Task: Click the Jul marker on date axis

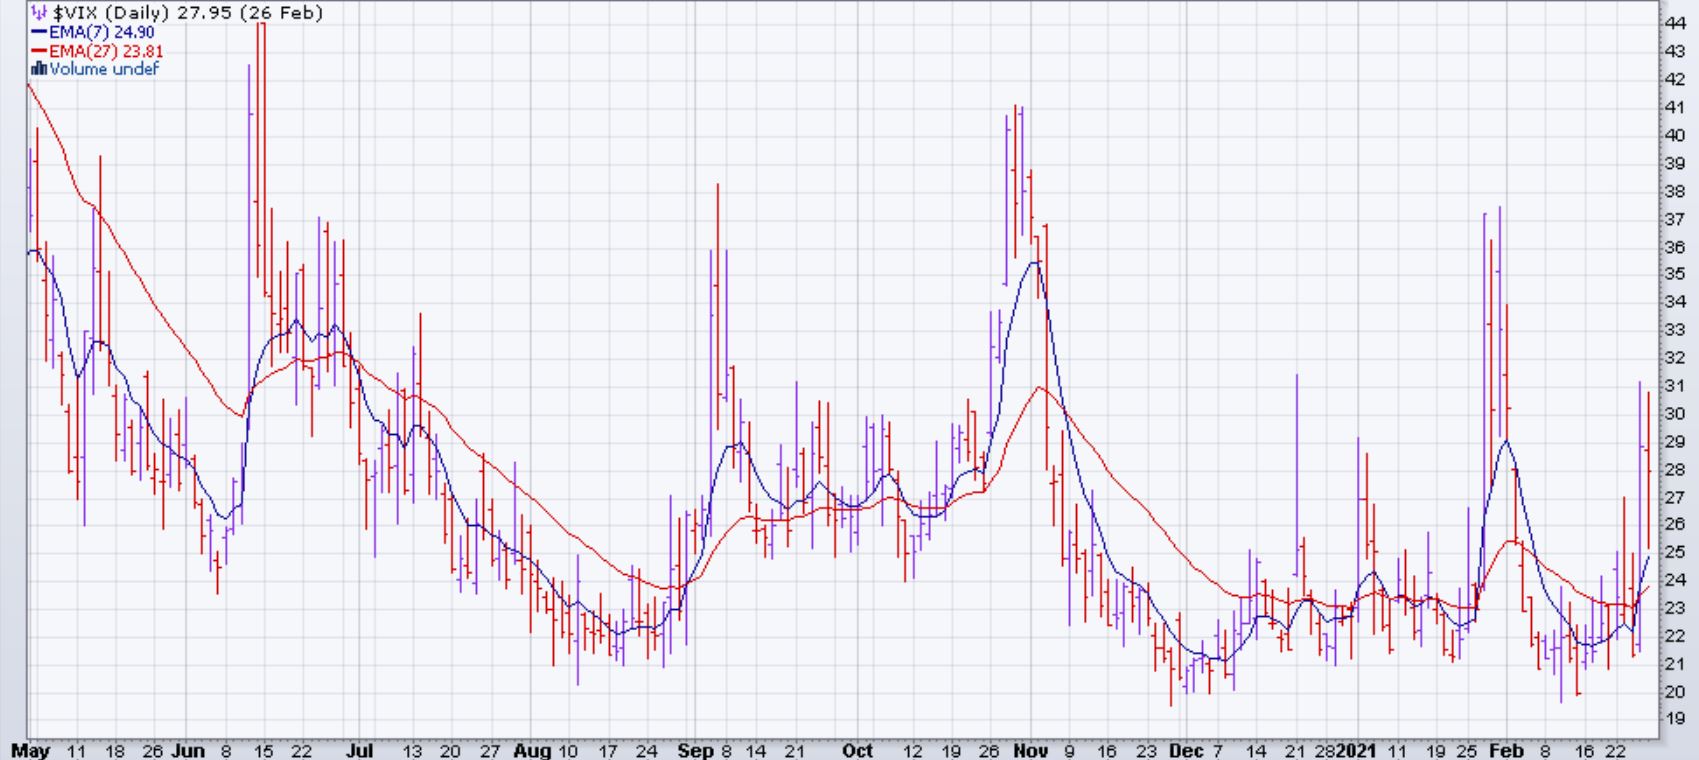Action: point(360,750)
